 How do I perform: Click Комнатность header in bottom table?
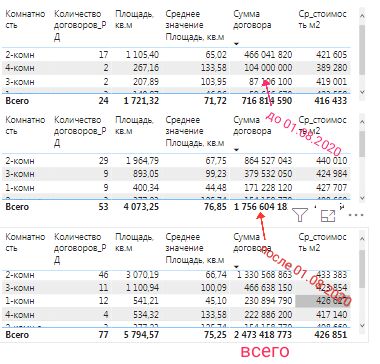[25, 242]
